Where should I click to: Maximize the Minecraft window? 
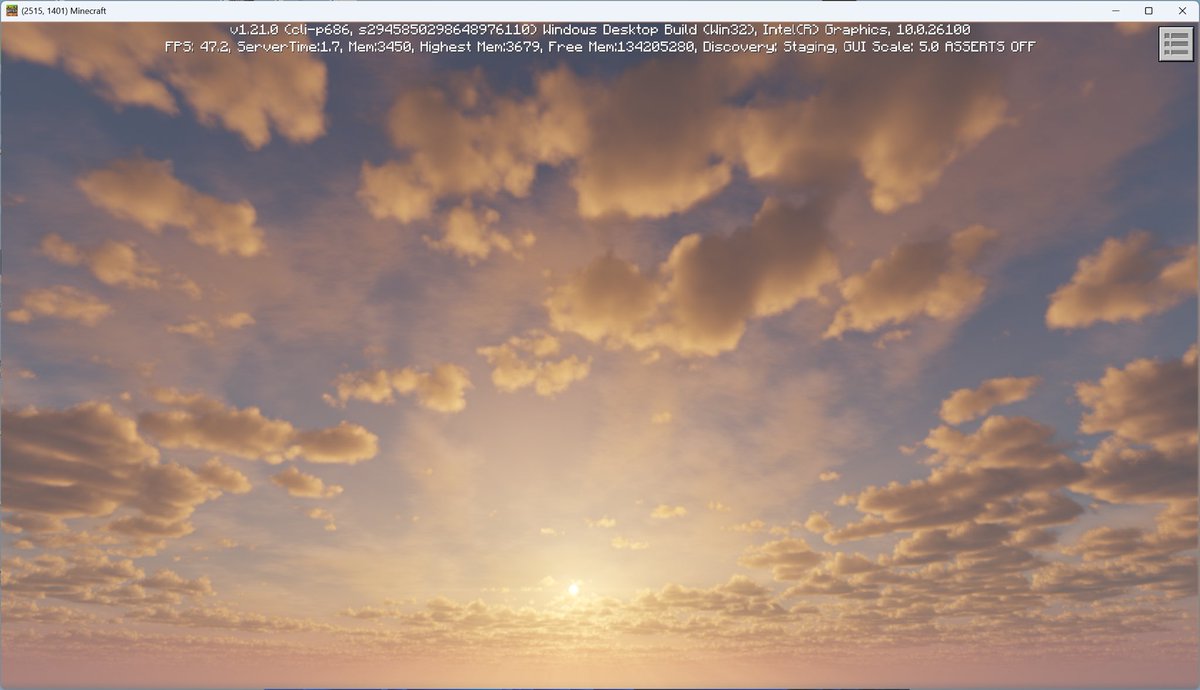tap(1148, 9)
